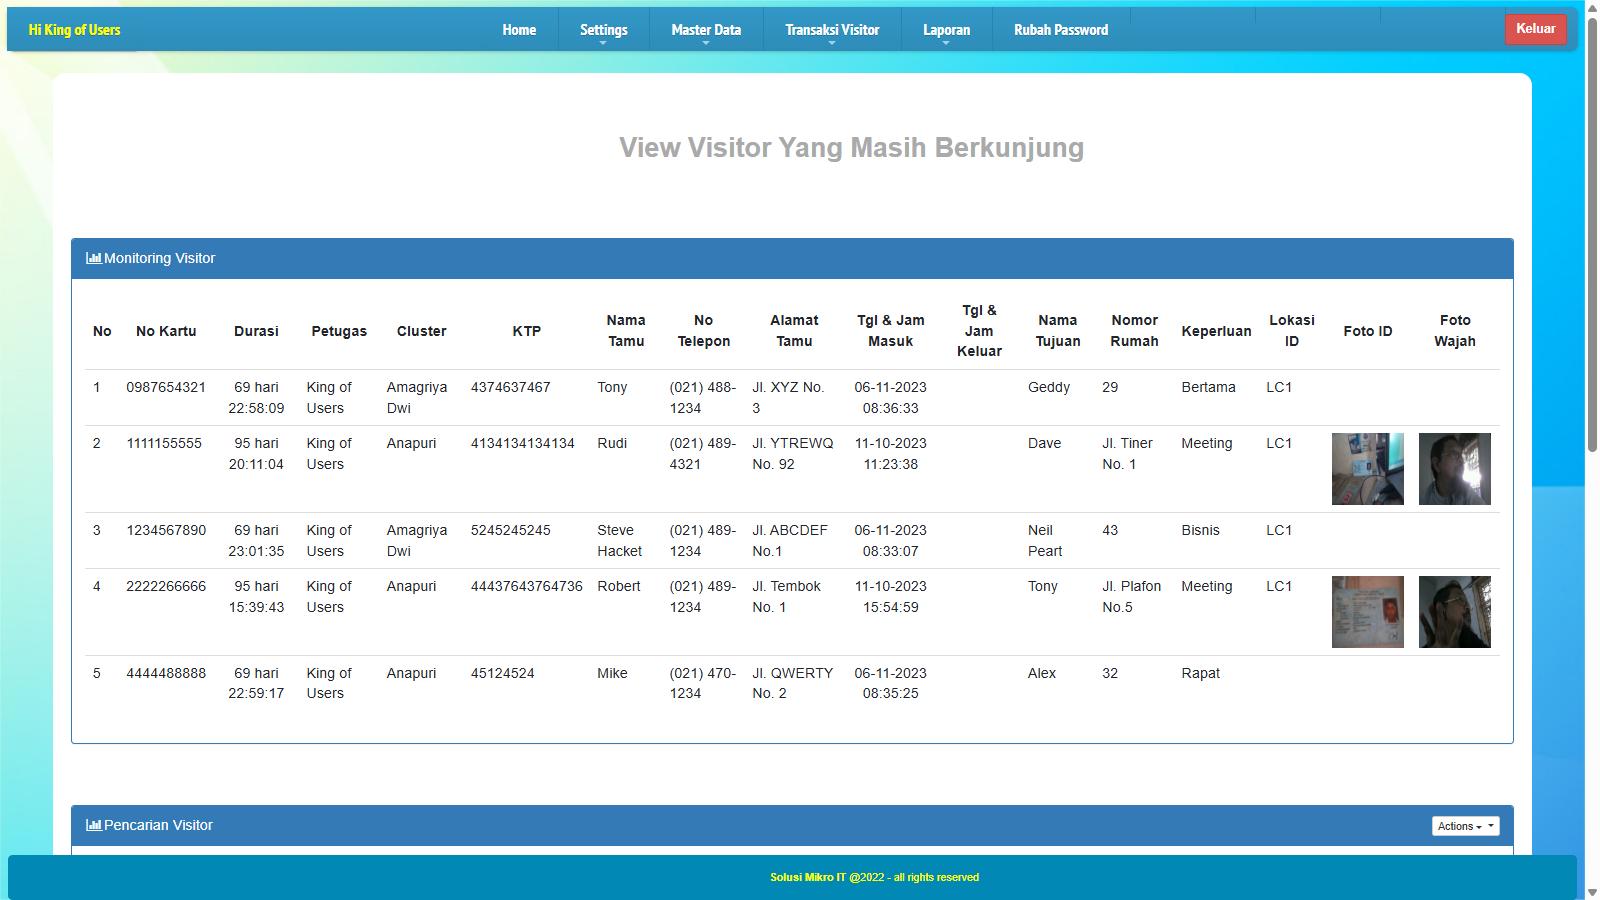Open Robert's Foto ID thumbnail
1600x900 pixels.
(1367, 612)
